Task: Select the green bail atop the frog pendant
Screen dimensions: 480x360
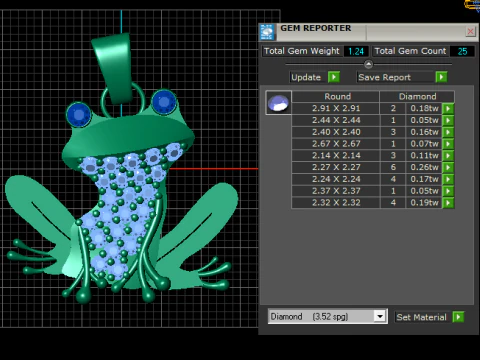Action: pyautogui.click(x=113, y=69)
